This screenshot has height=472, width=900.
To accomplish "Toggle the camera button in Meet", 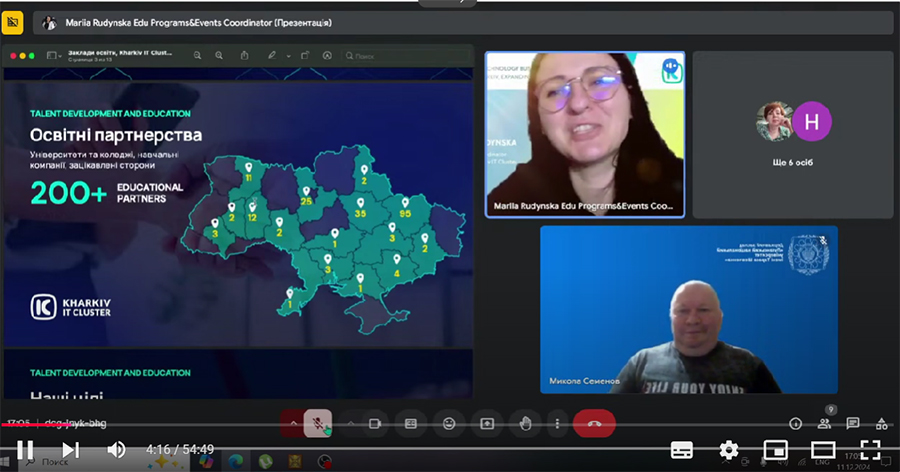I will [375, 424].
